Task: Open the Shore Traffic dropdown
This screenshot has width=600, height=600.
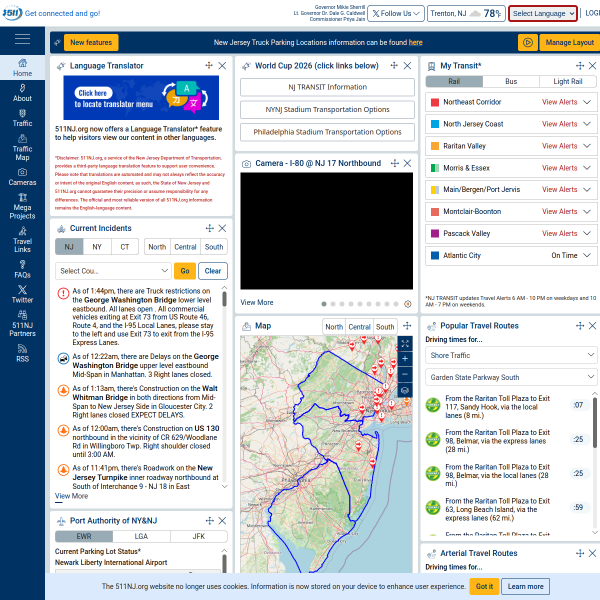Action: 511,355
